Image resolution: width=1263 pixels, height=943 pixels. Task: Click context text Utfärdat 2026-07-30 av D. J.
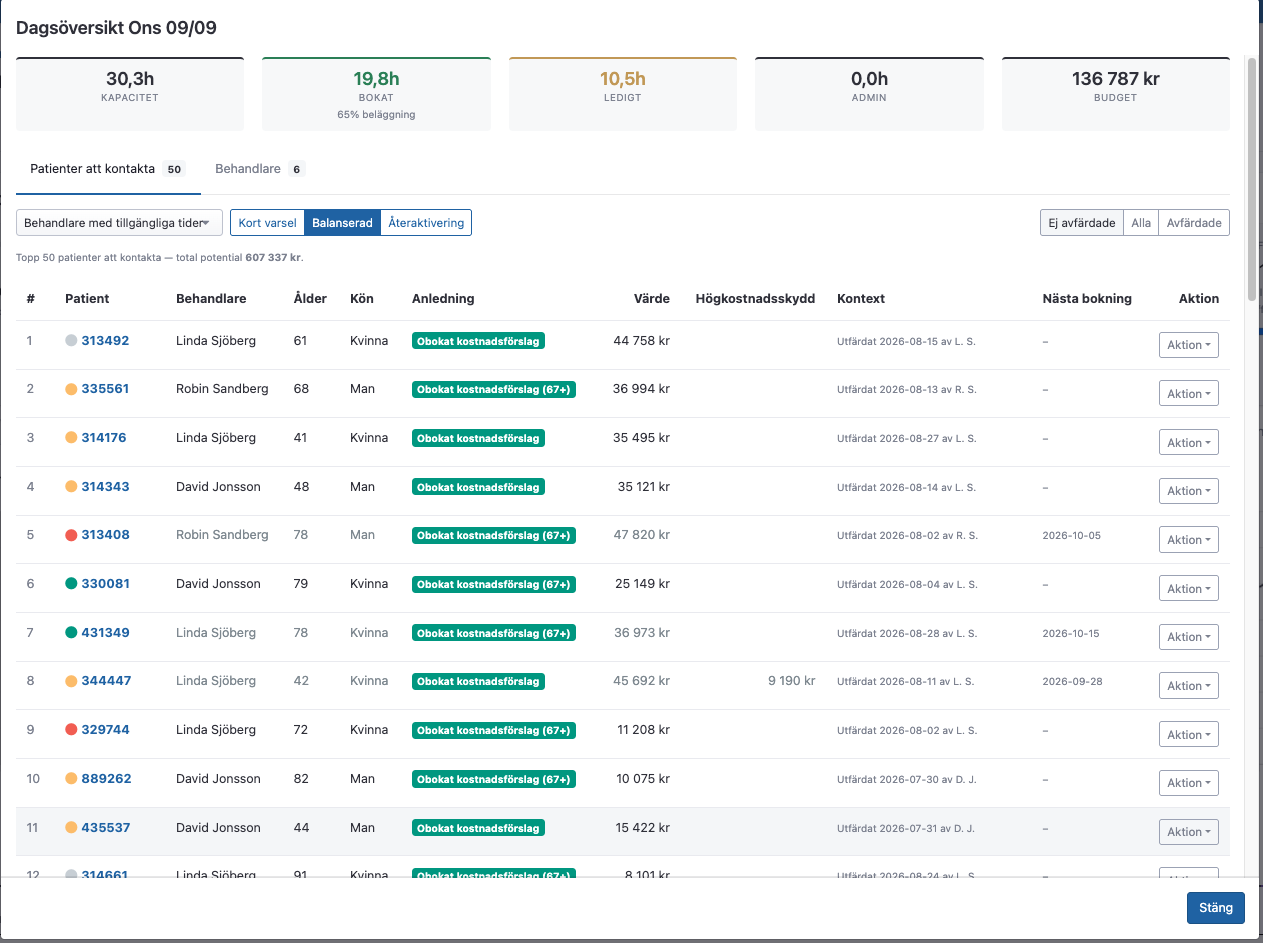[906, 779]
